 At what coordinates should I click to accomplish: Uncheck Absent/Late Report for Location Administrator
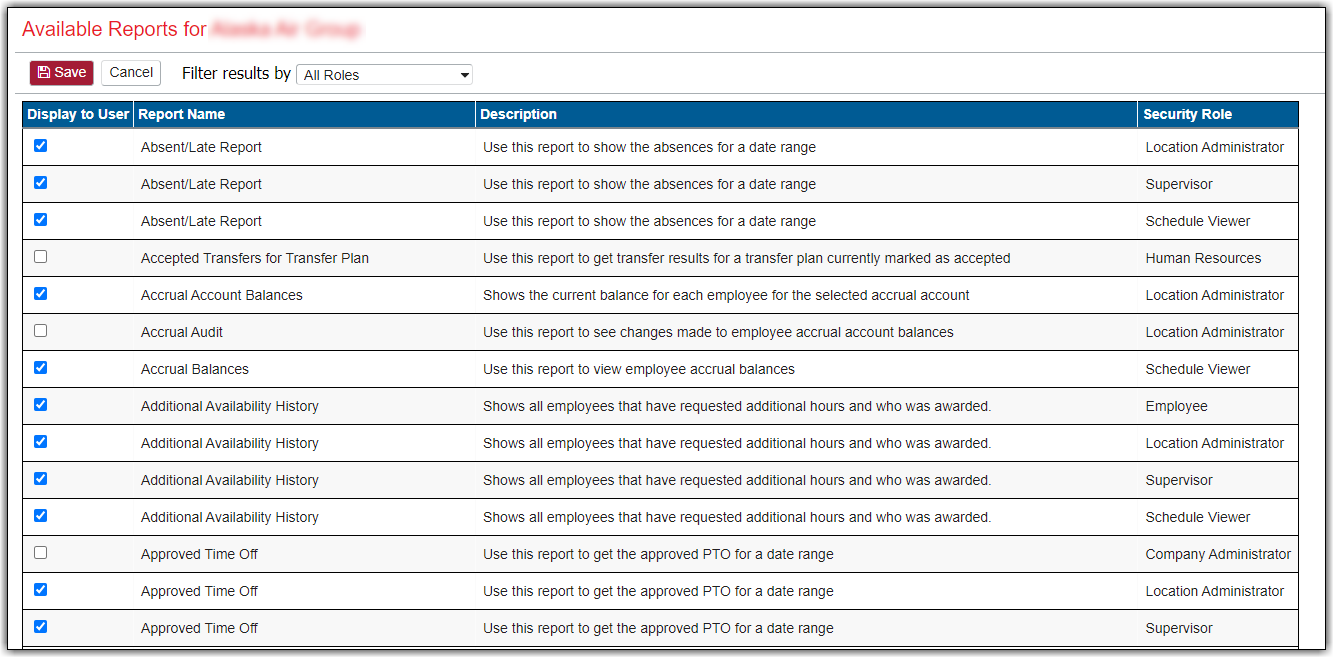tap(40, 146)
